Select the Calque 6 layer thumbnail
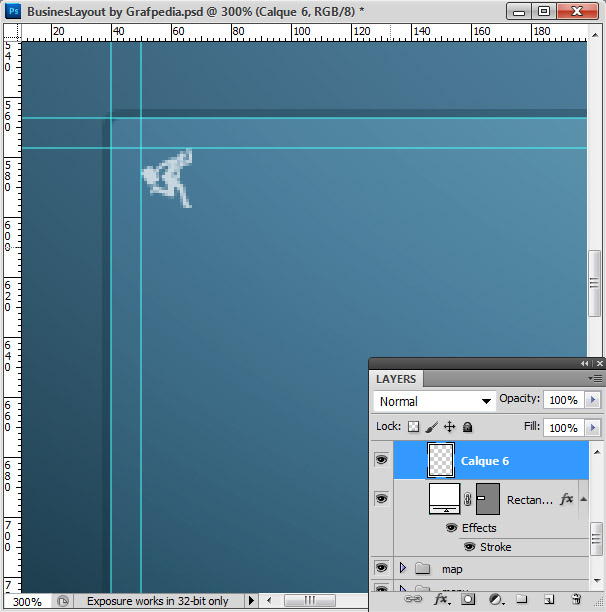606x612 pixels. point(441,460)
